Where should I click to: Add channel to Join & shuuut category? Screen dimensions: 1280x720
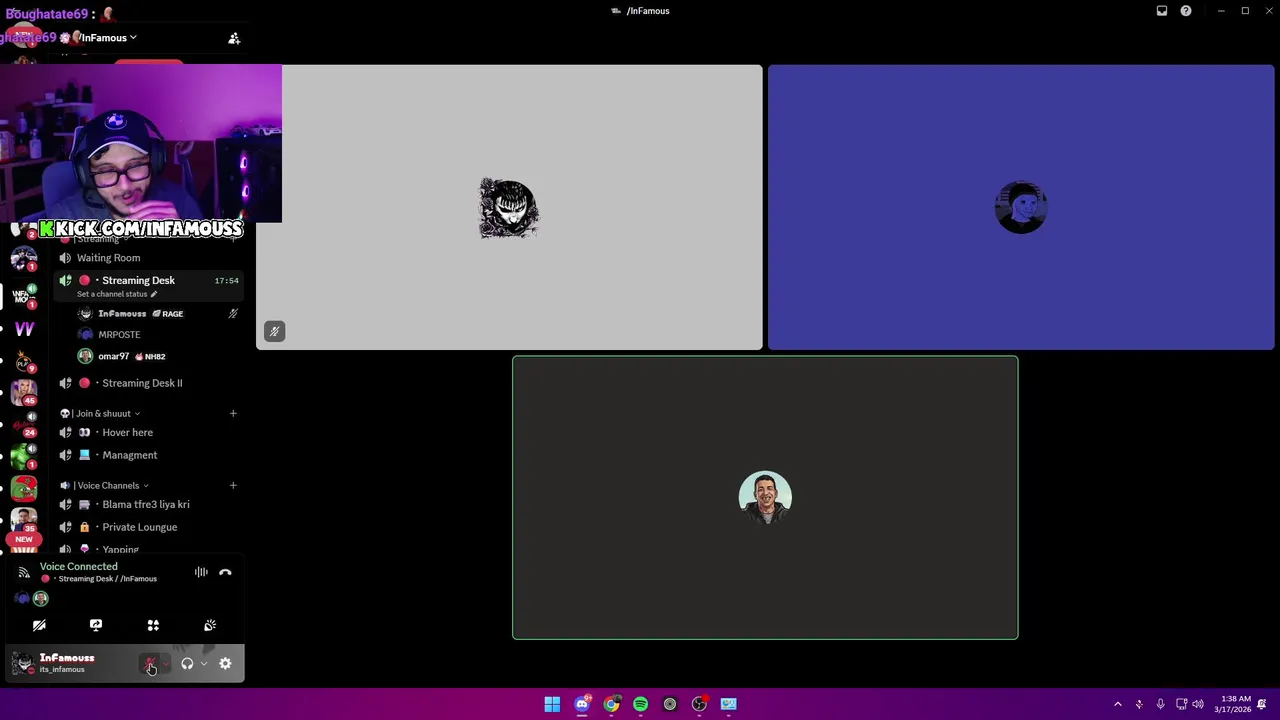coord(233,413)
